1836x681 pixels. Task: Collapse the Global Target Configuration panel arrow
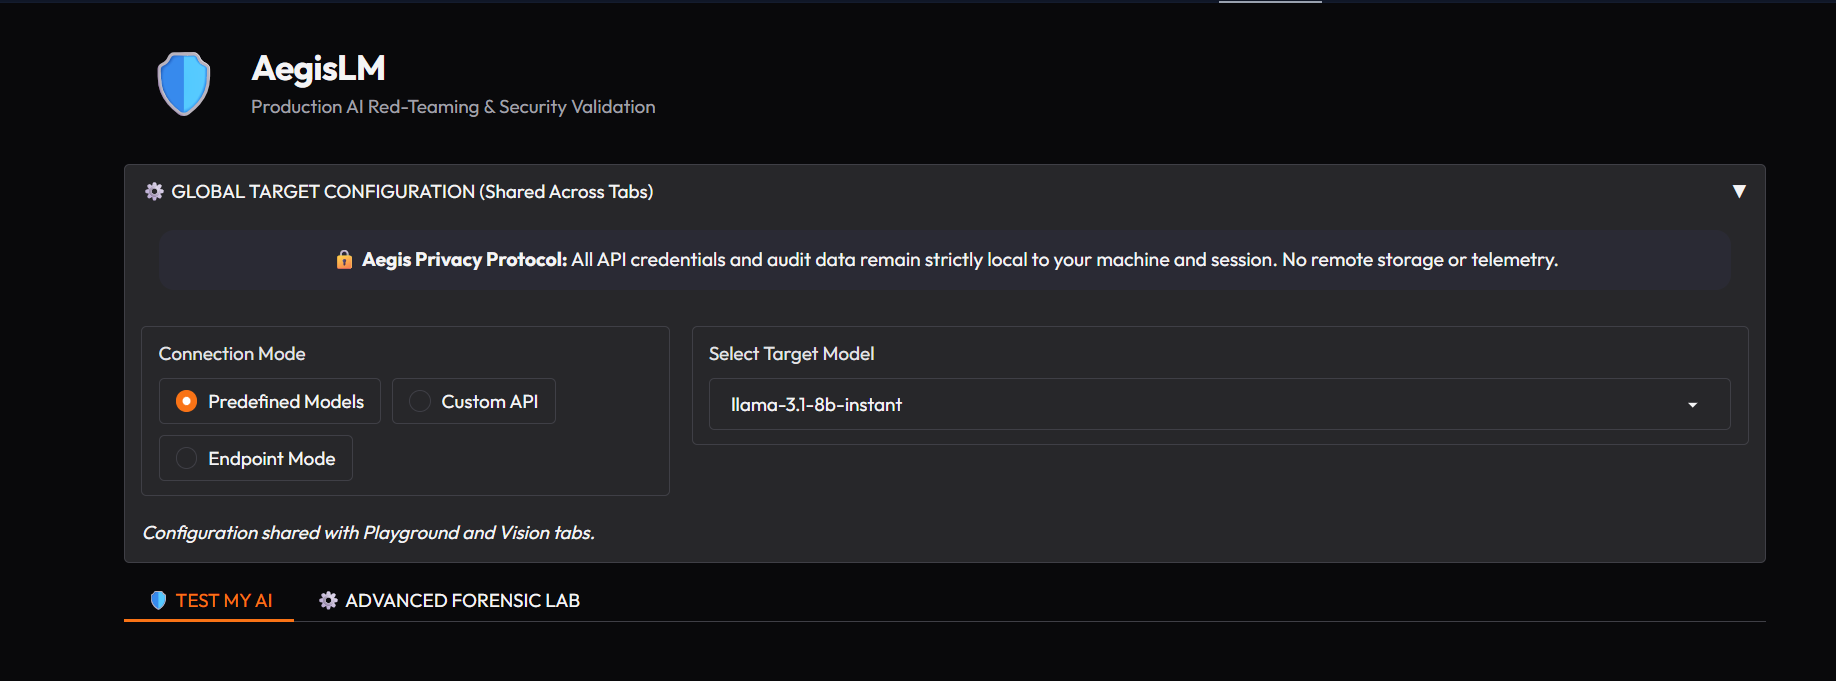[x=1739, y=191]
